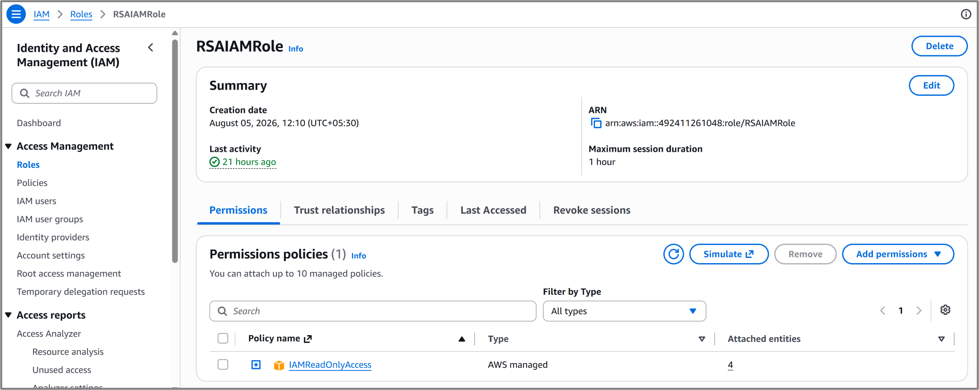The height and width of the screenshot is (390, 979).
Task: Open Identity providers in the sidebar
Action: (x=53, y=237)
